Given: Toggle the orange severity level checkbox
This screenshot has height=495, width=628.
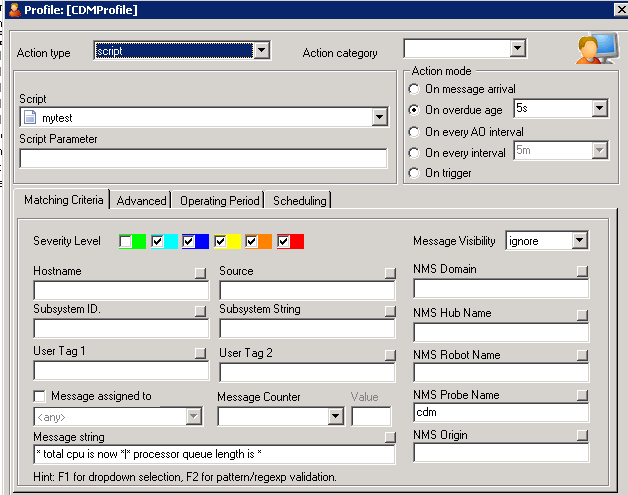Looking at the screenshot, I should 252,241.
